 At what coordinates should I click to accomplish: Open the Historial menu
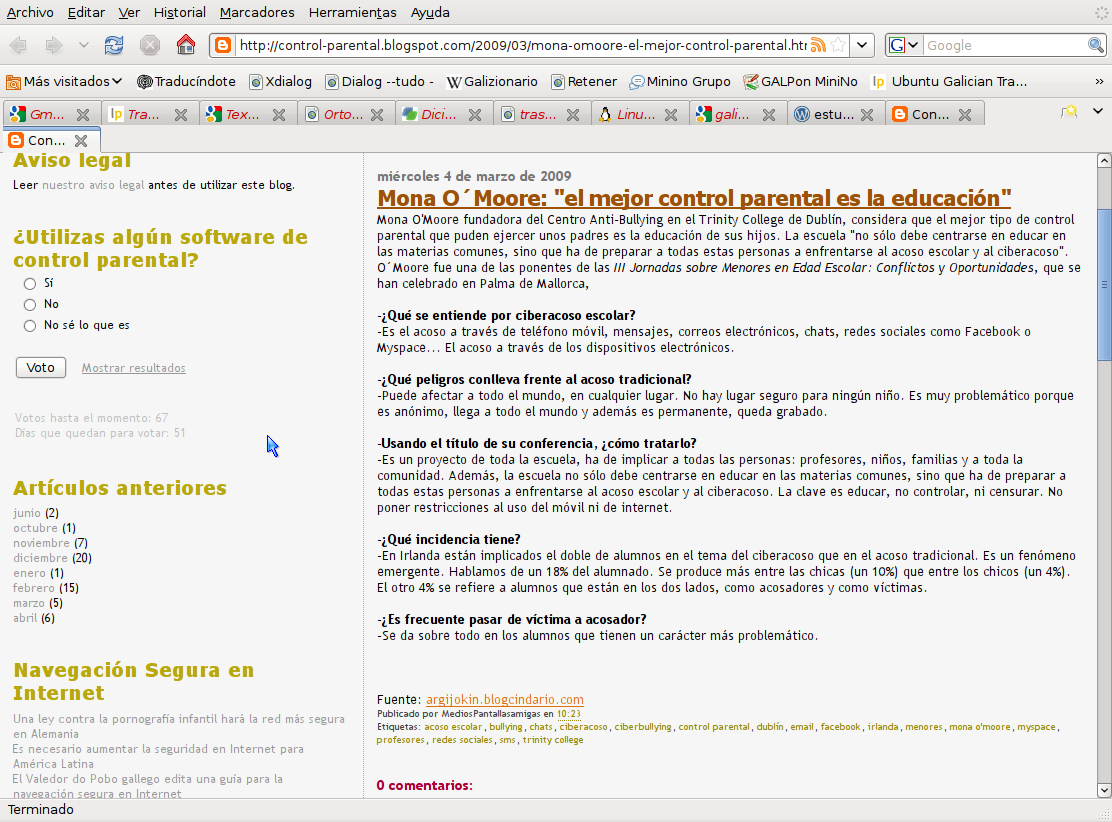point(179,12)
